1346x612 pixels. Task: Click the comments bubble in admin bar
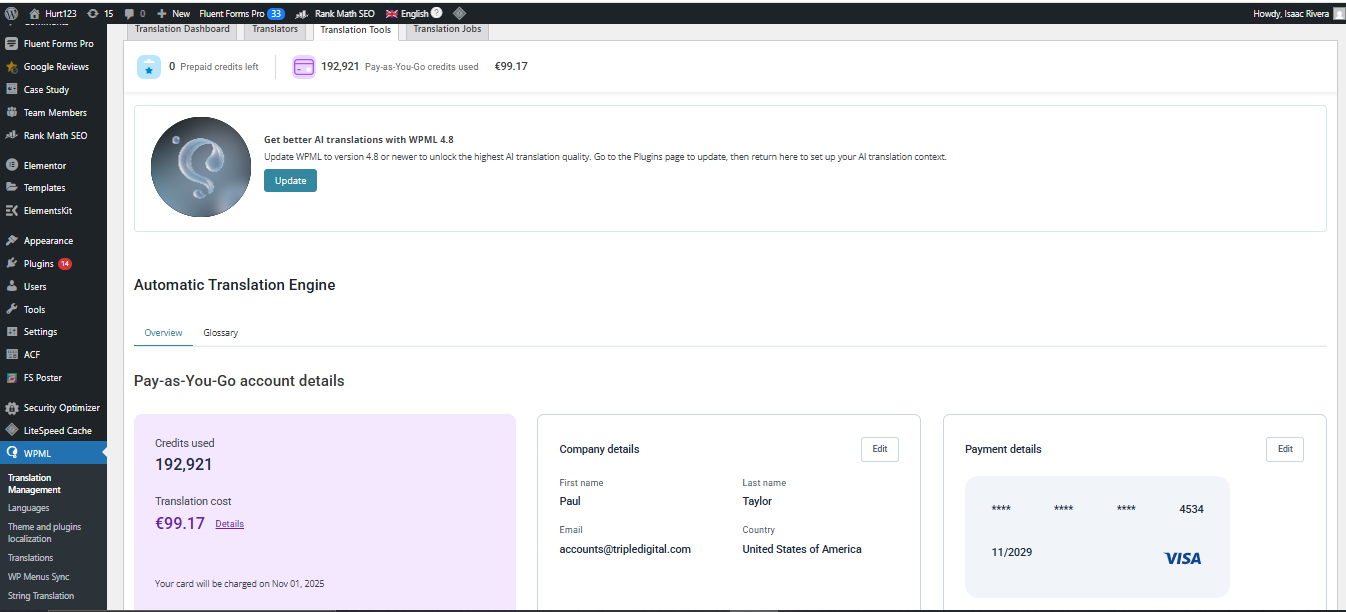(129, 13)
